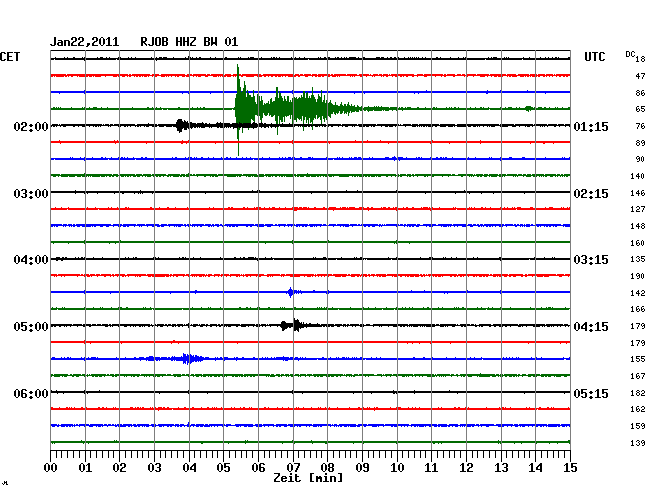The image size is (650, 494).
Task: Click the 09 minute axis label
Action: click(x=362, y=468)
